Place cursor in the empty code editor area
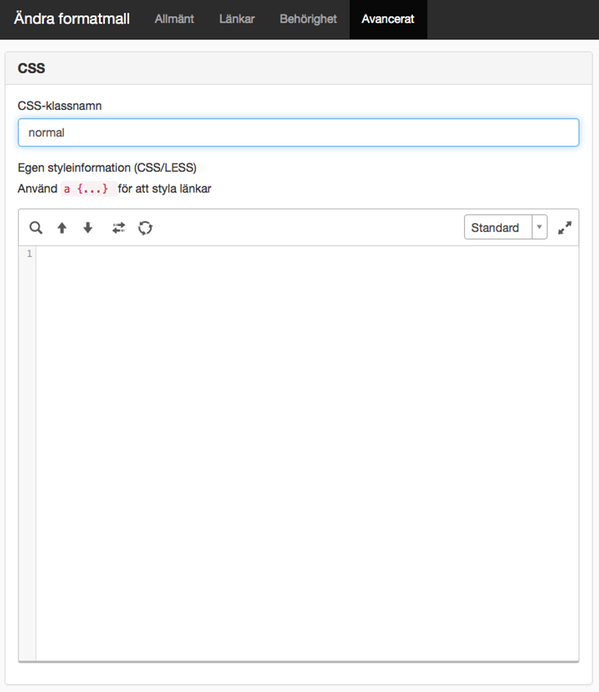The height and width of the screenshot is (692, 599). coord(307,453)
